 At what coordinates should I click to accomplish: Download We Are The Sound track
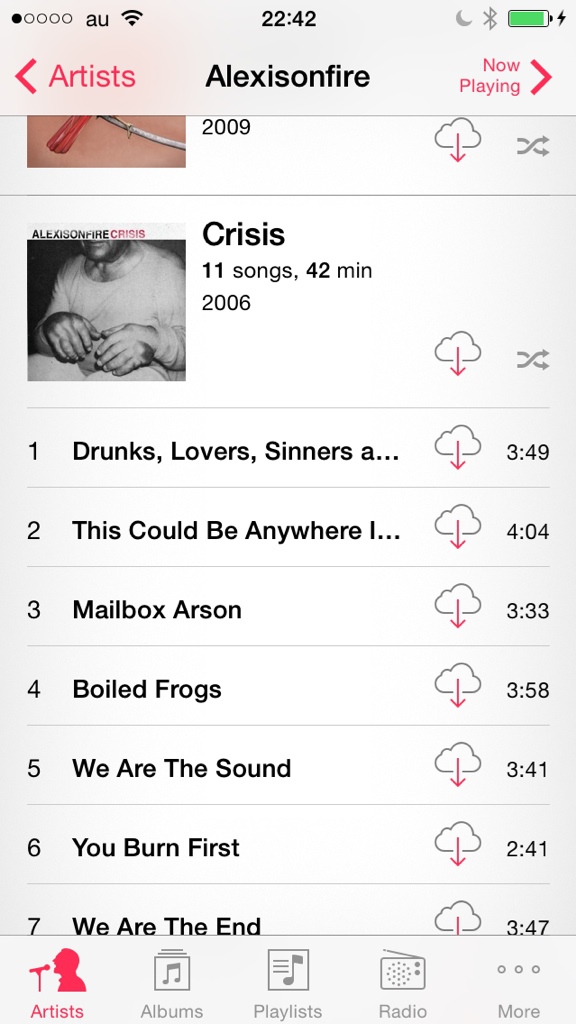[458, 763]
